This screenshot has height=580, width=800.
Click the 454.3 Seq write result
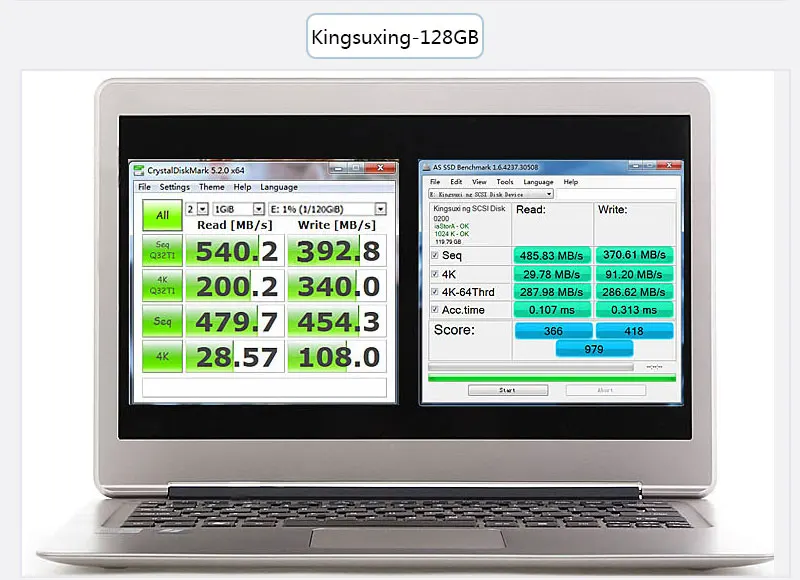(337, 321)
